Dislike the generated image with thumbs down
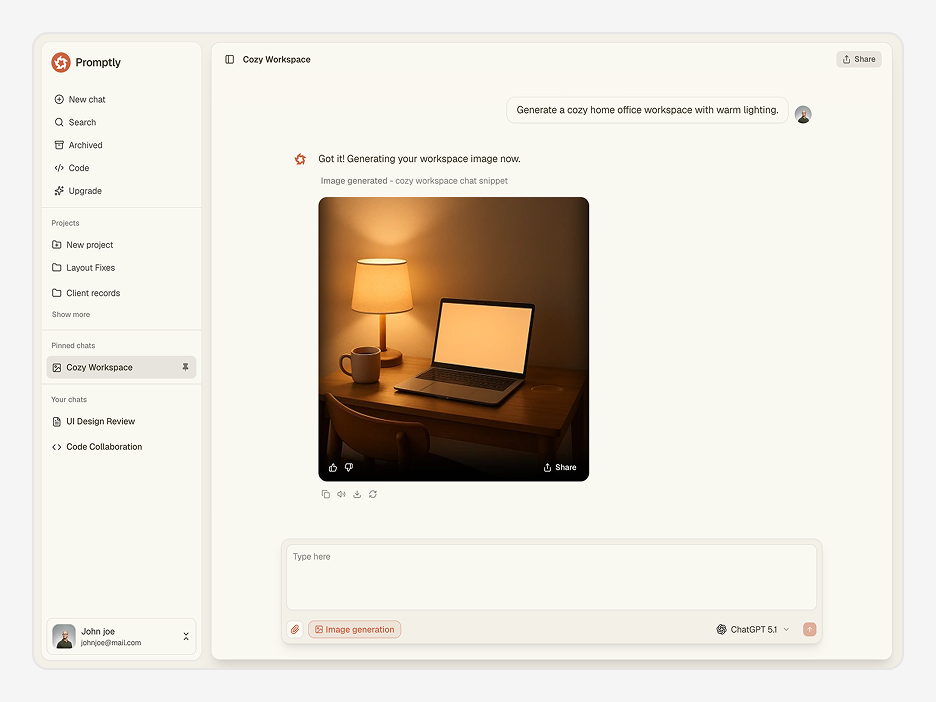 [349, 467]
